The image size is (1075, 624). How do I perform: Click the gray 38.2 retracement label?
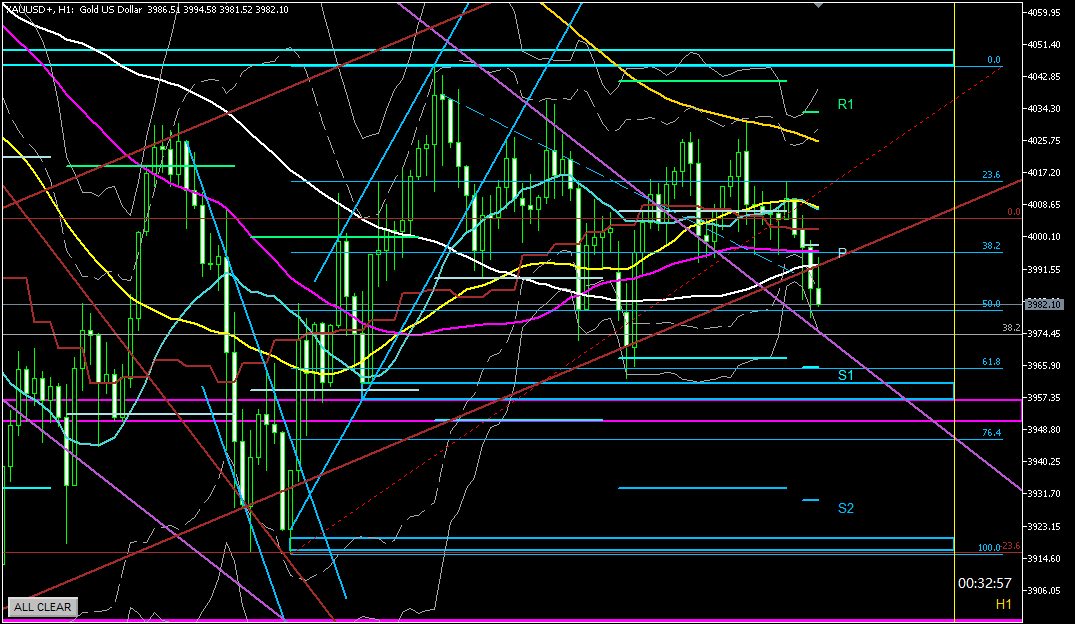1011,327
